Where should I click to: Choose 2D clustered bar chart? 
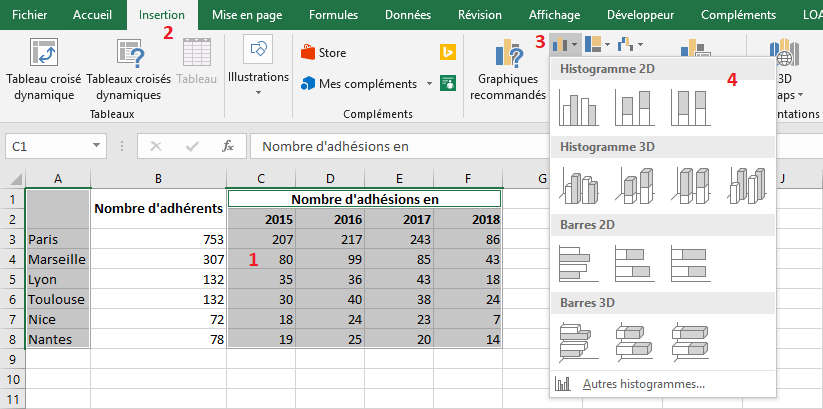[x=578, y=264]
